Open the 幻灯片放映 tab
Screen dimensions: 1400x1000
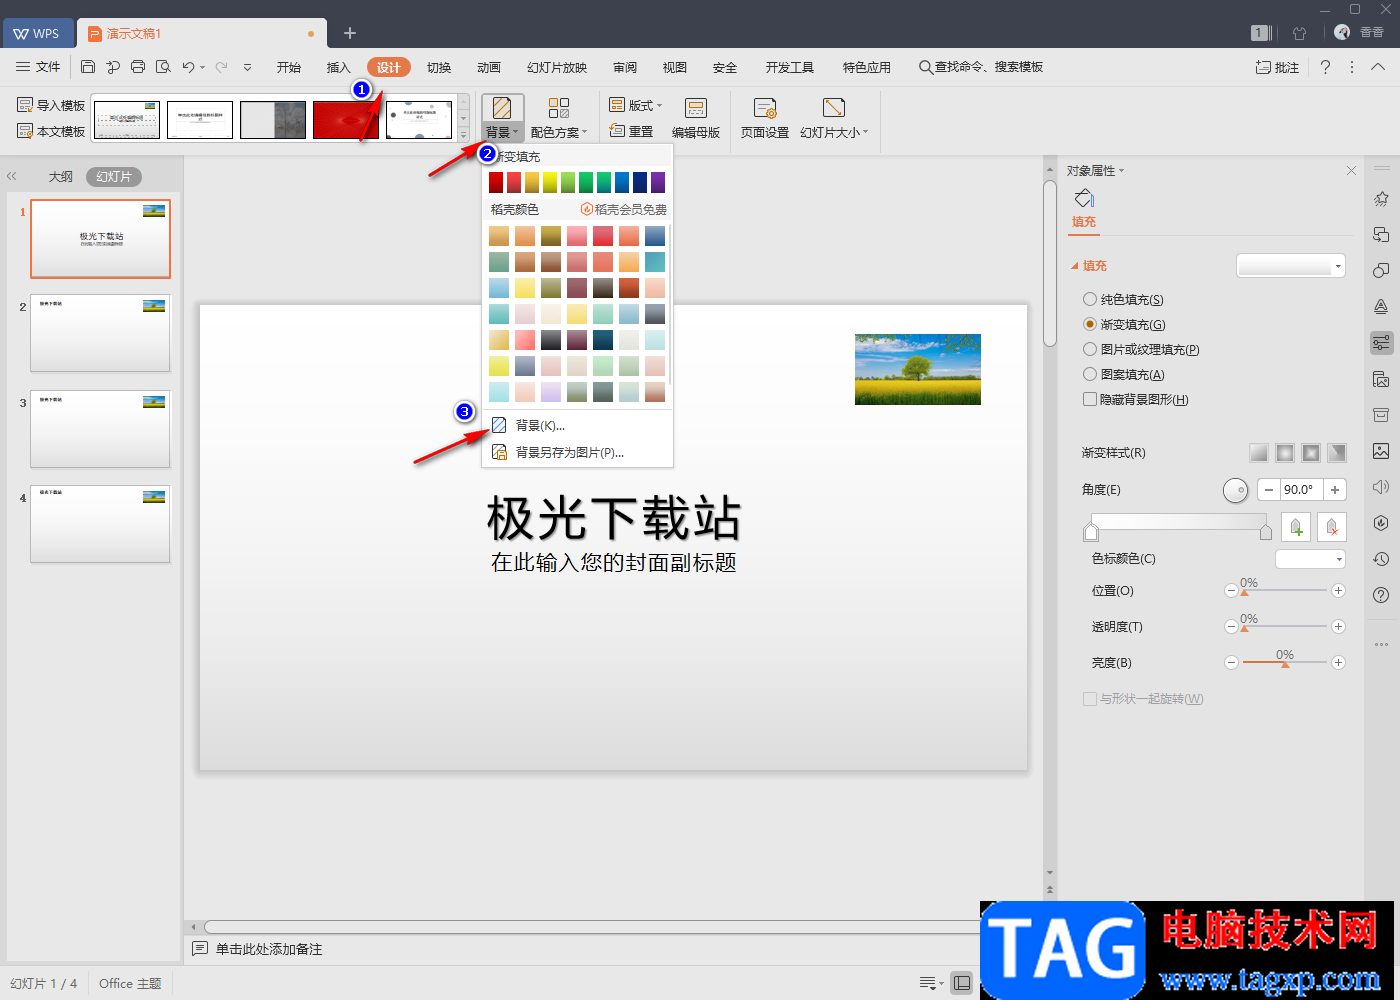tap(557, 67)
